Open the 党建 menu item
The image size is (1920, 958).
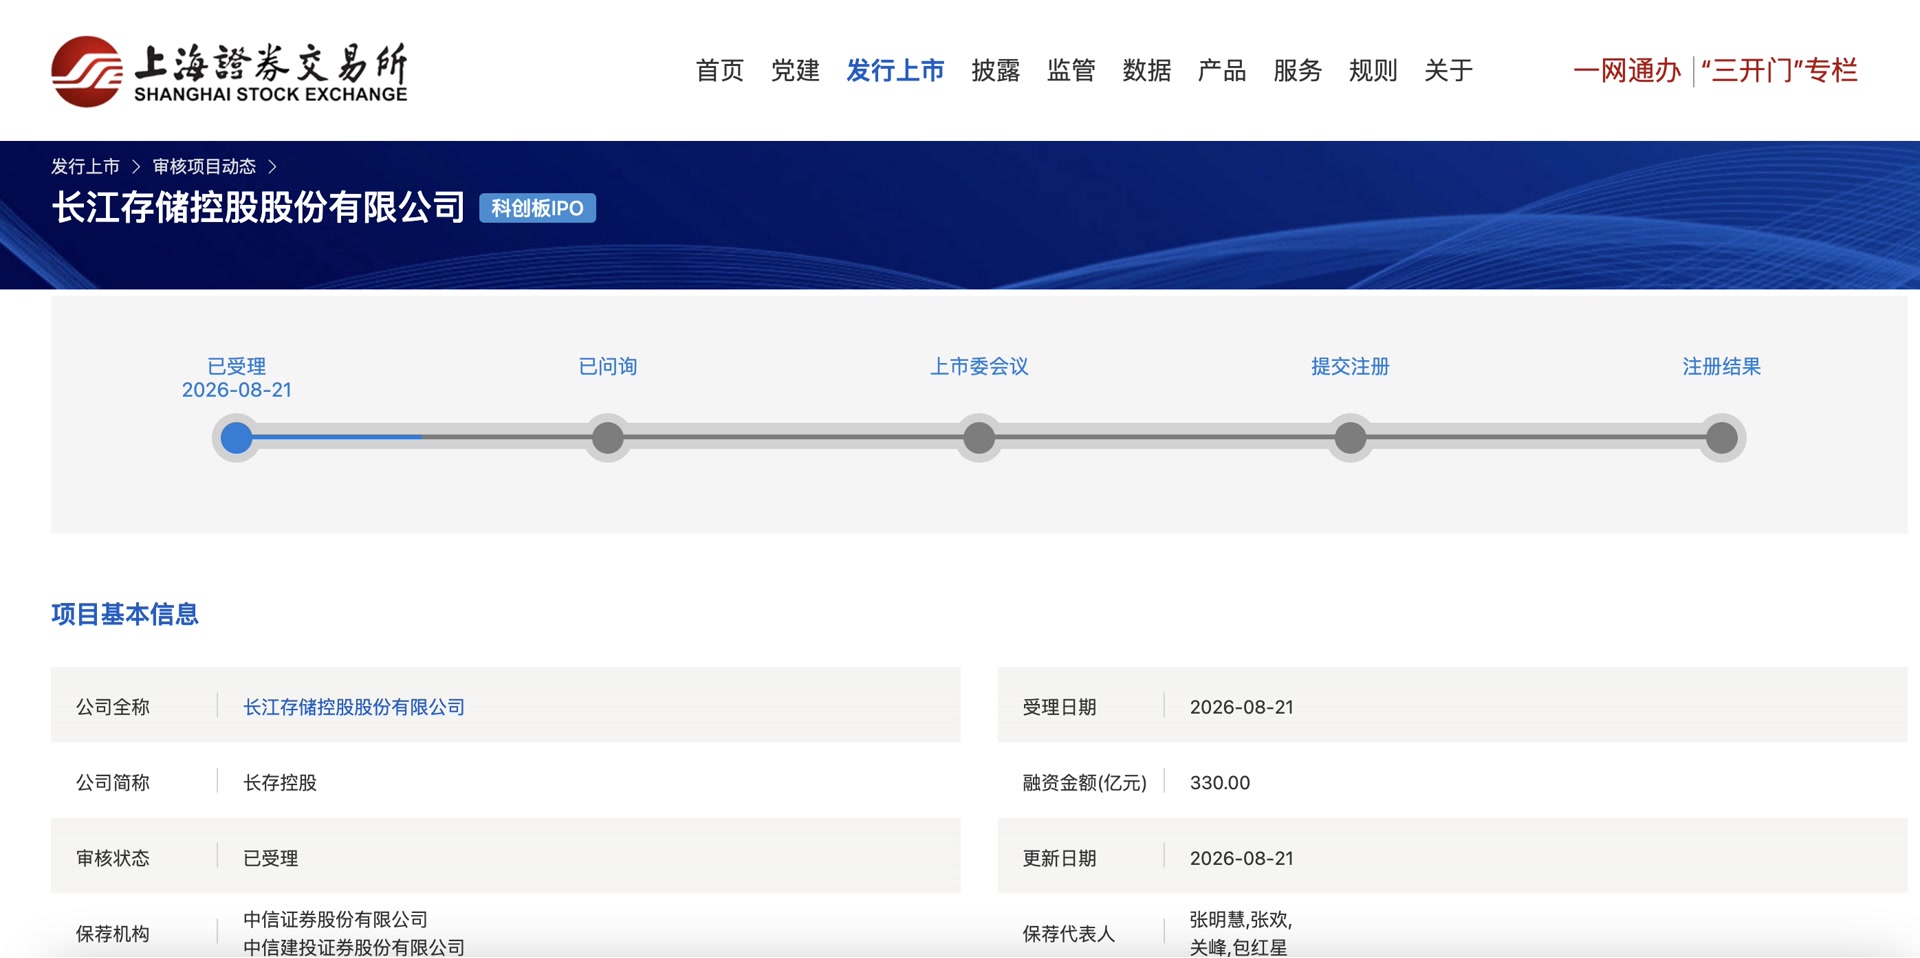tap(795, 71)
